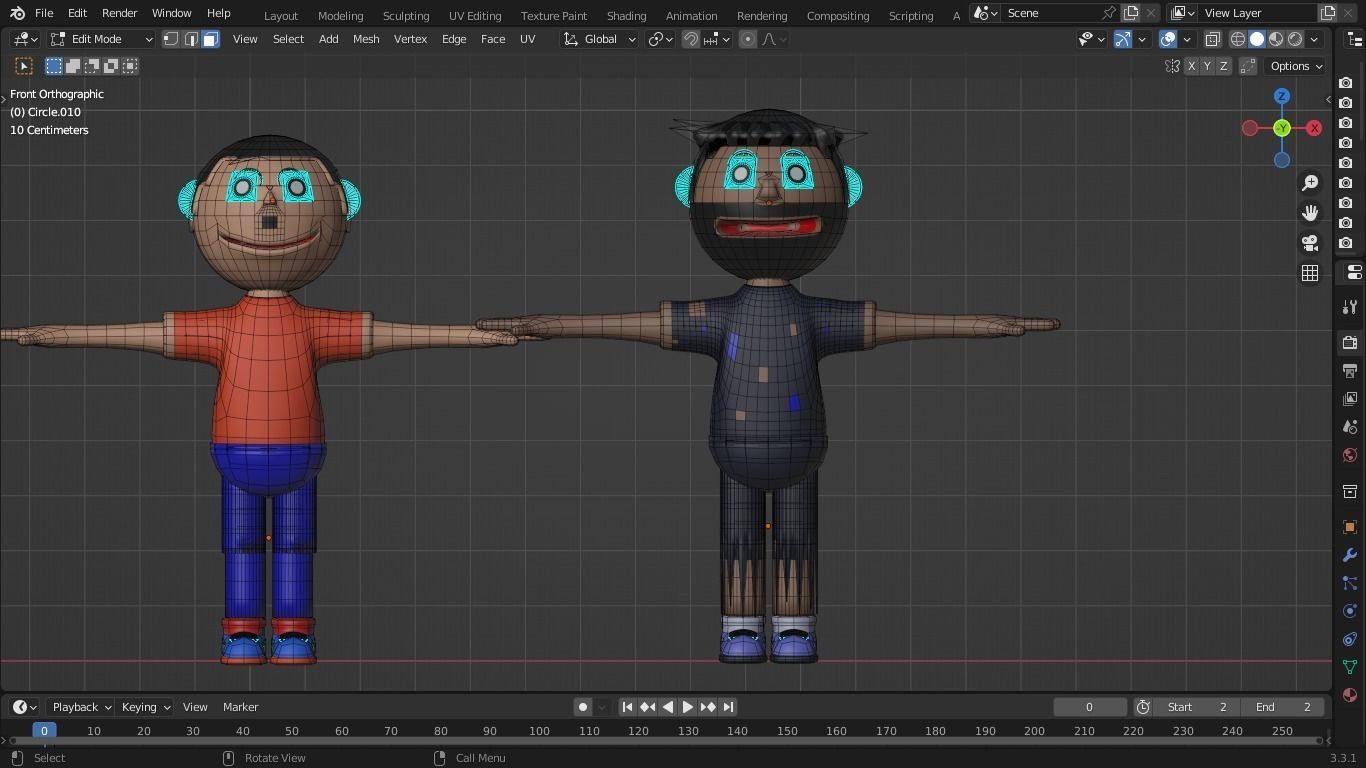Click the pan view hand icon
This screenshot has width=1366, height=768.
click(1310, 213)
